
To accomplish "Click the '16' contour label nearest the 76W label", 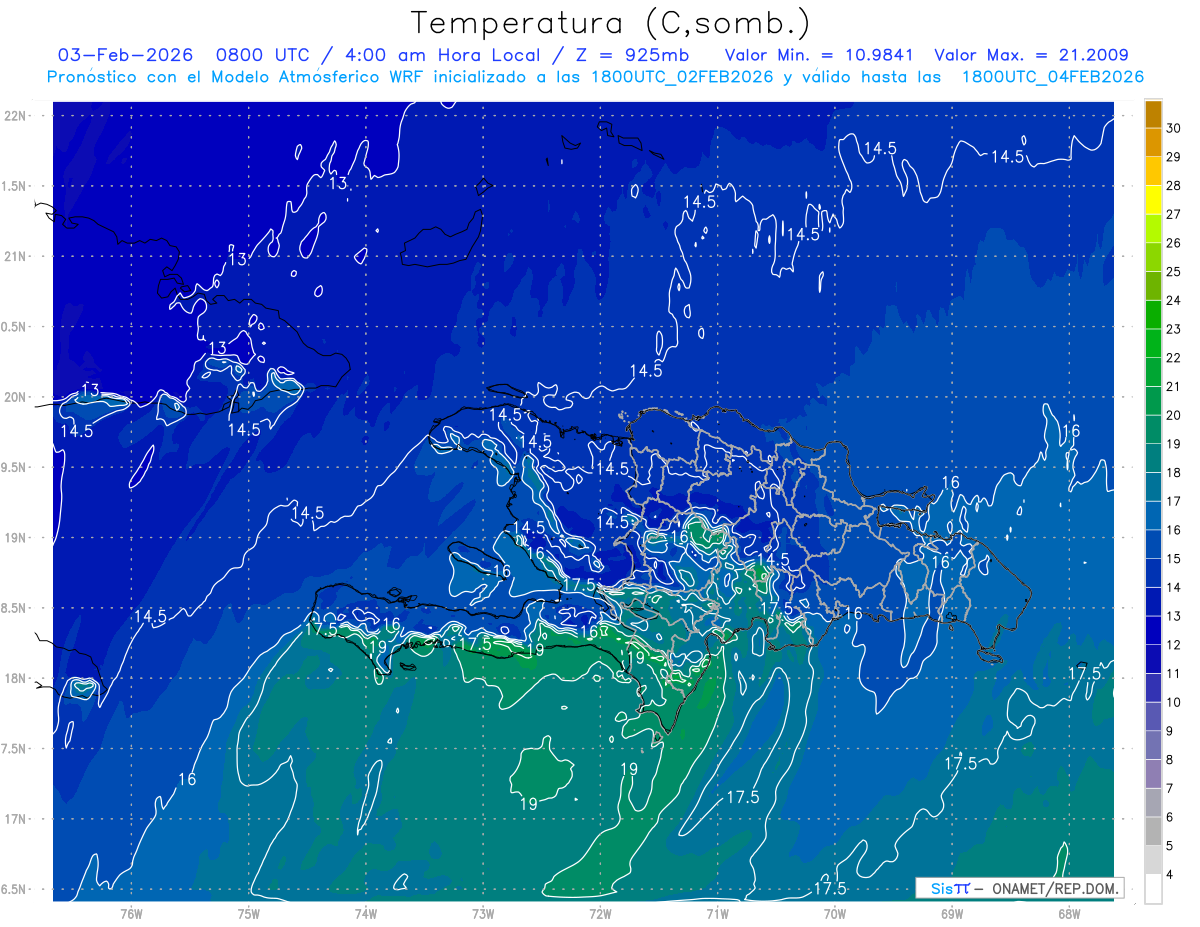I will 187,779.
